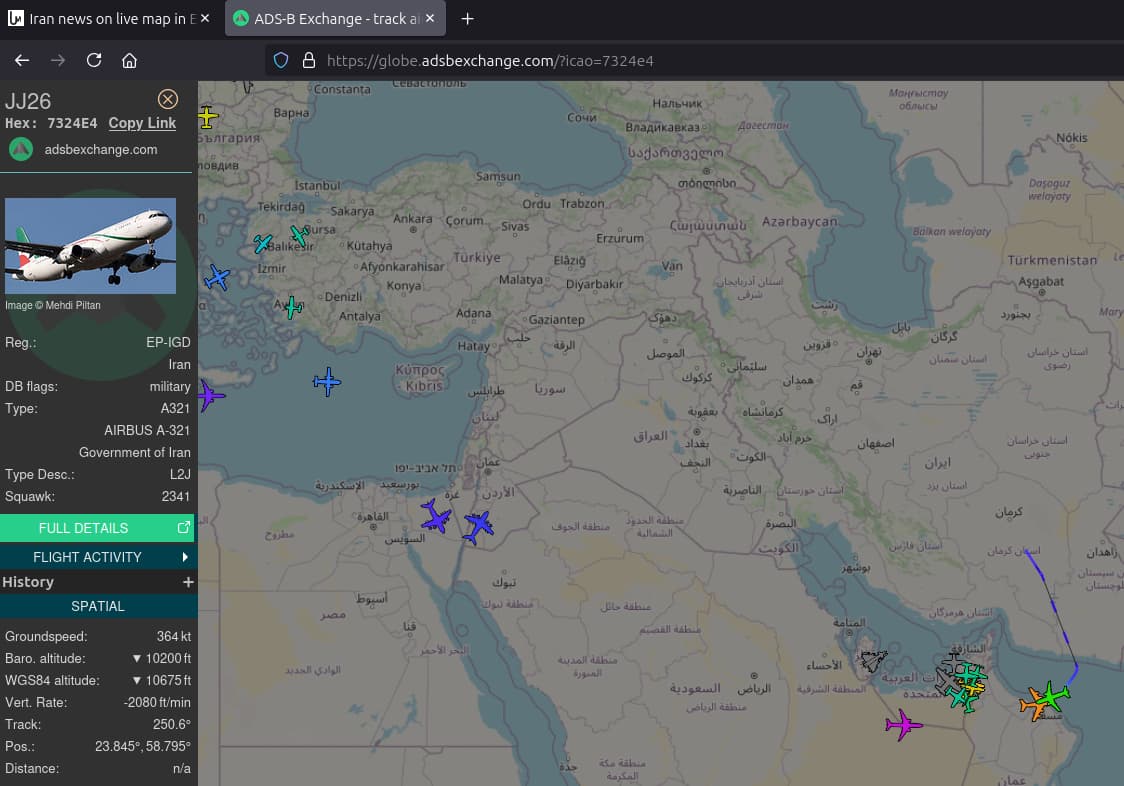Image resolution: width=1124 pixels, height=786 pixels.
Task: Select the blue aircraft west of Izmir
Action: 216,277
